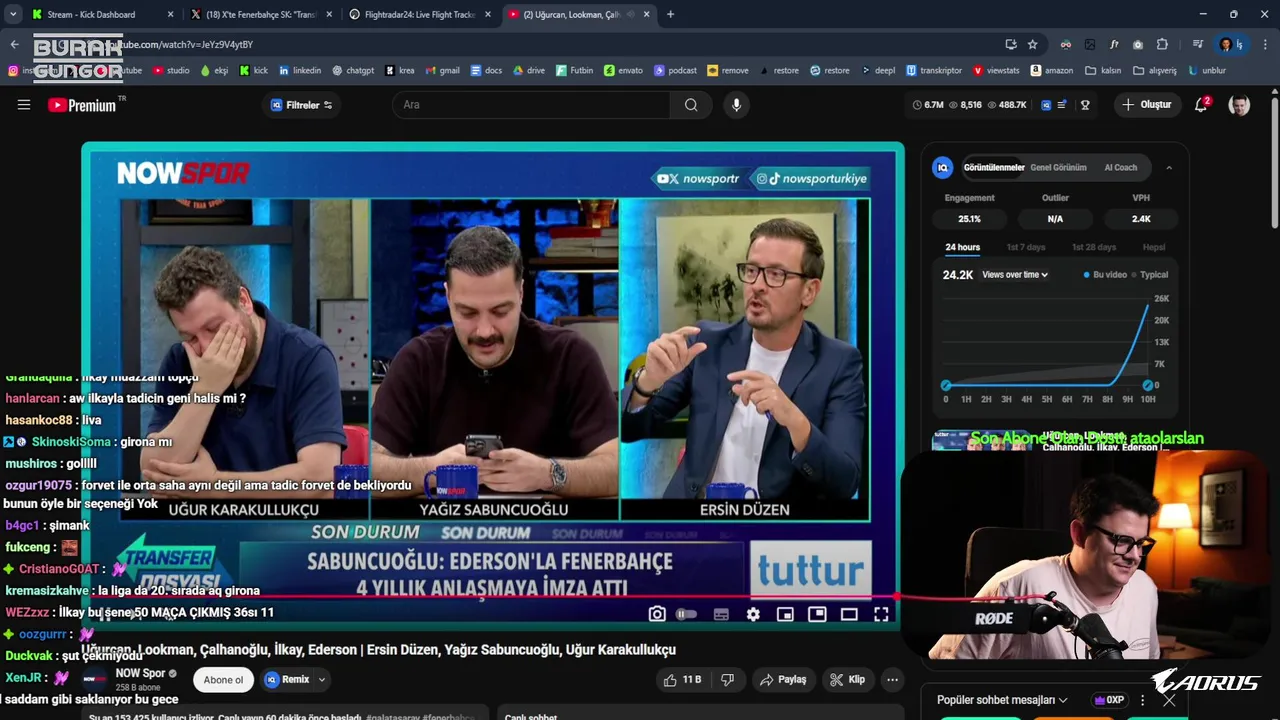Open a new browser tab
This screenshot has height=720, width=1280.
click(670, 15)
